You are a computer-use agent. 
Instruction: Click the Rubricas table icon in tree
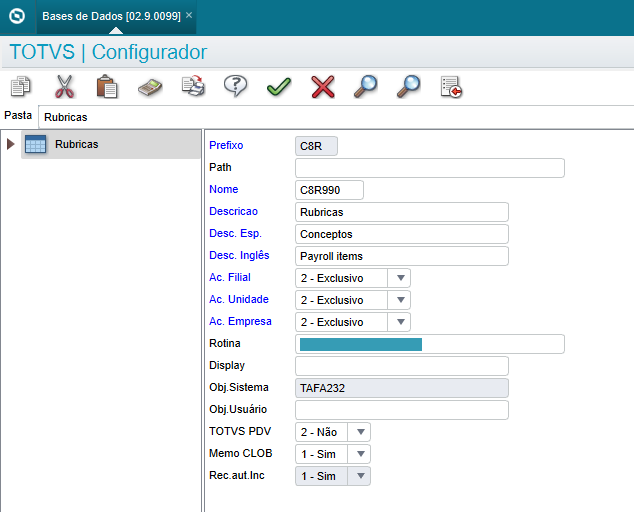36,144
